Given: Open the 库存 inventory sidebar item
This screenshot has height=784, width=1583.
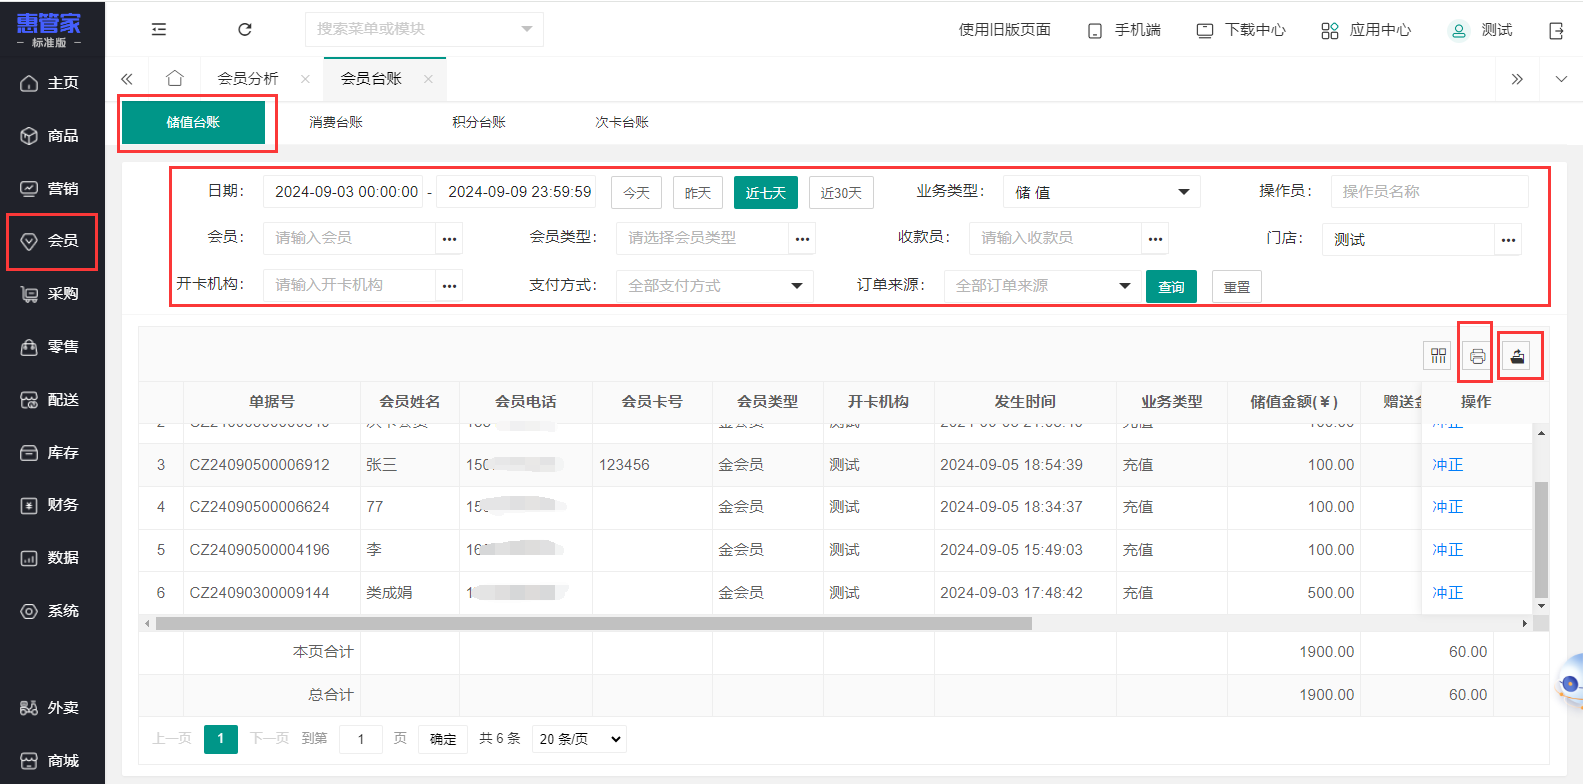Looking at the screenshot, I should click(52, 453).
